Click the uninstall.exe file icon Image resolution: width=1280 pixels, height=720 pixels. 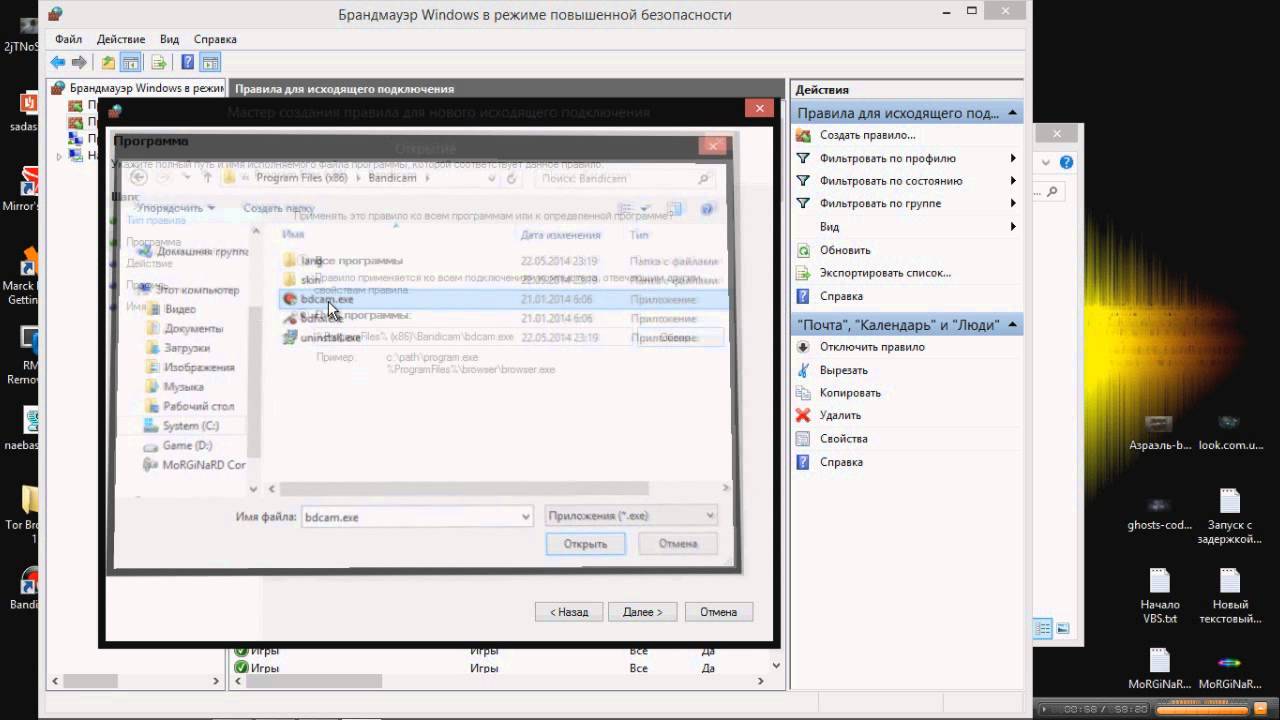click(x=290, y=338)
